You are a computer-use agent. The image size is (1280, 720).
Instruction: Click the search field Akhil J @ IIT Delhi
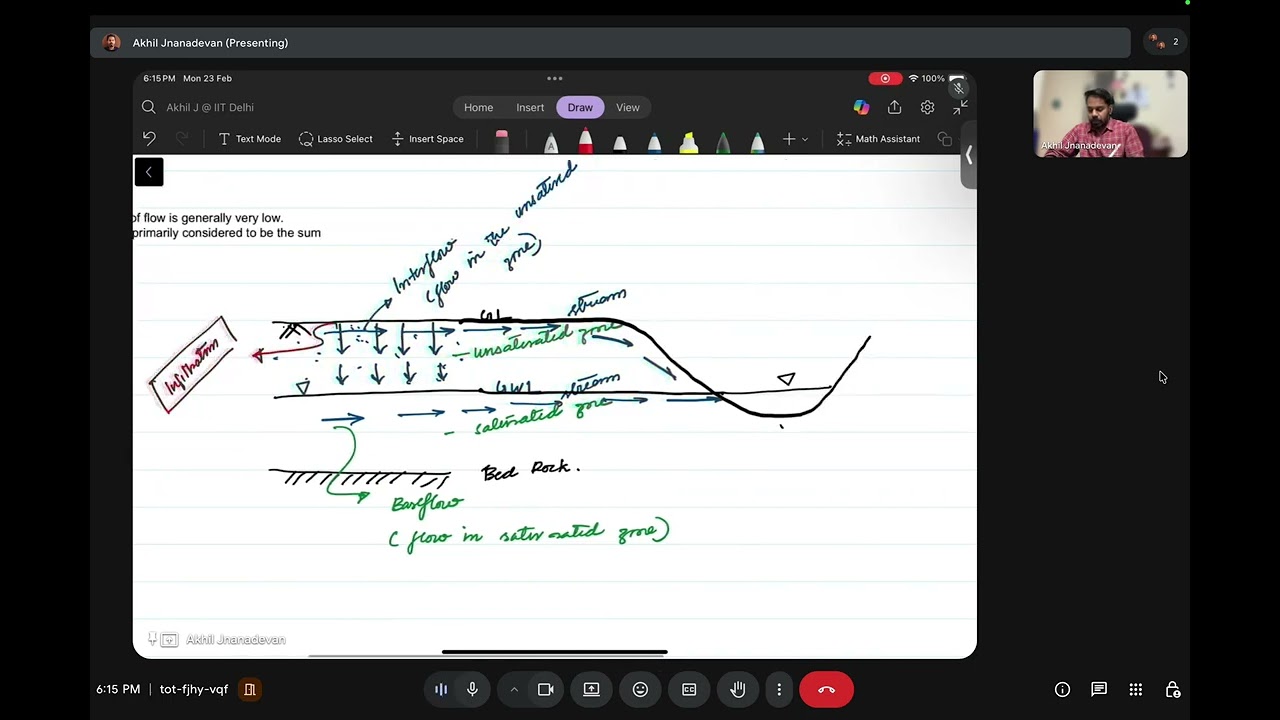coord(210,107)
